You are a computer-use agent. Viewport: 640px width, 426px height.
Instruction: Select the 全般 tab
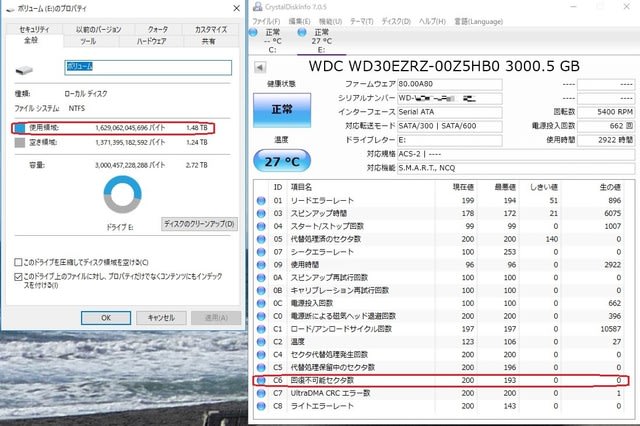pyautogui.click(x=31, y=40)
